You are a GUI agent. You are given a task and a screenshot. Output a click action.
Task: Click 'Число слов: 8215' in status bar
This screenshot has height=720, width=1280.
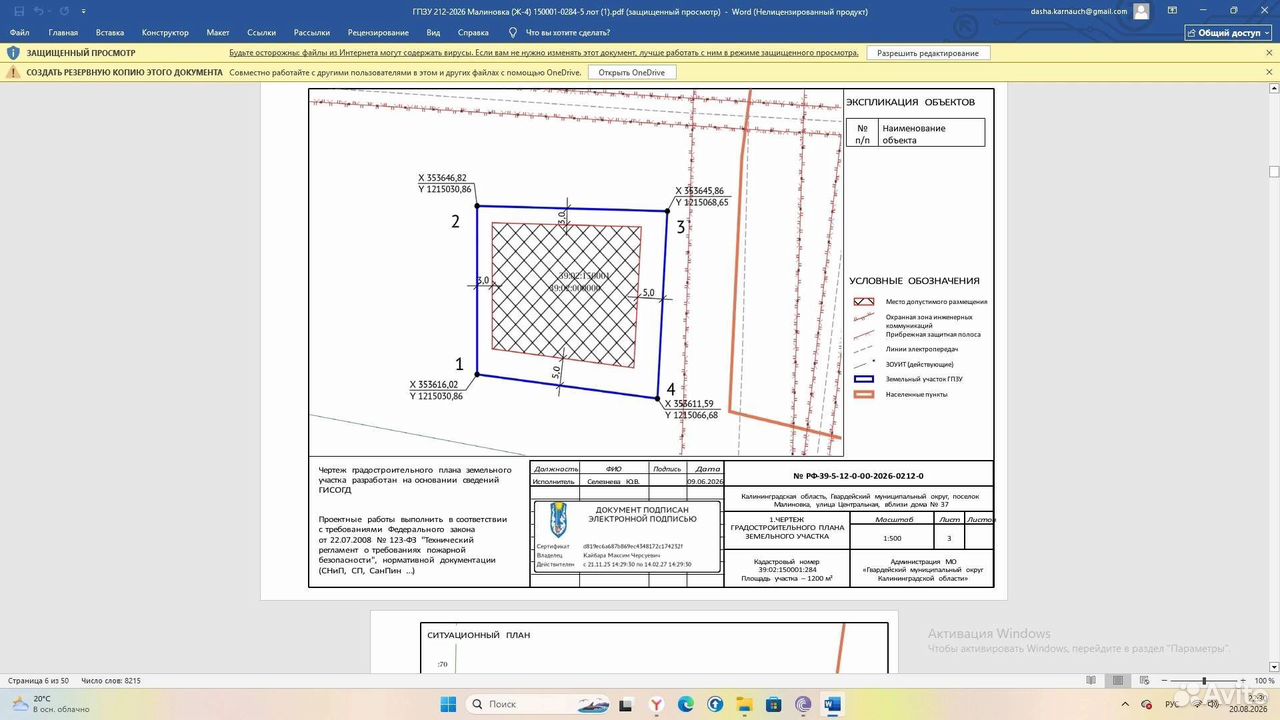(111, 681)
